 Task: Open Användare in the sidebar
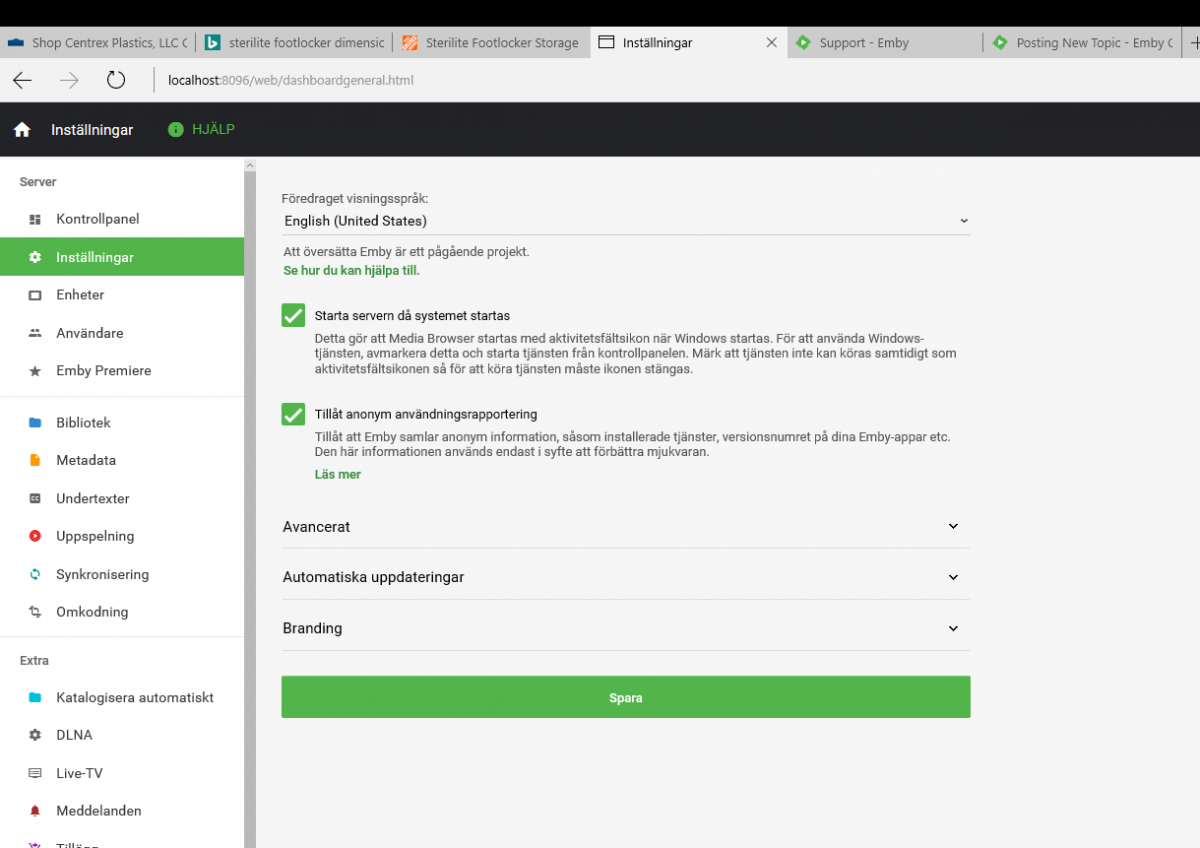tap(122, 333)
